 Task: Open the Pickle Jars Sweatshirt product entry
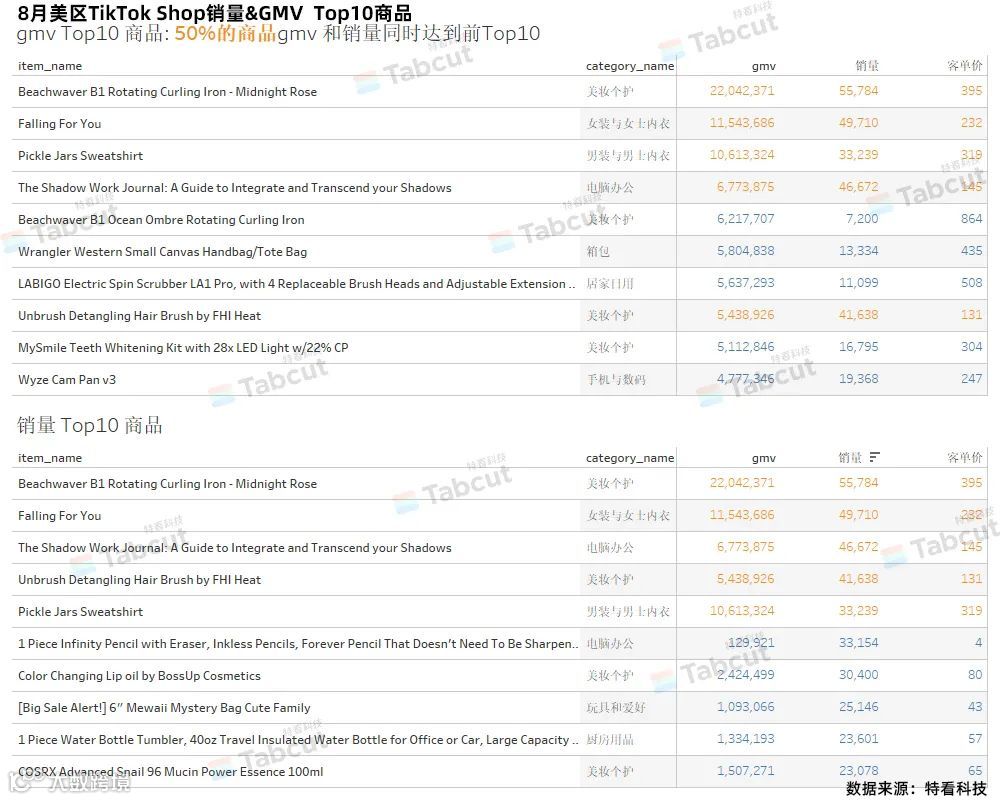click(x=80, y=155)
